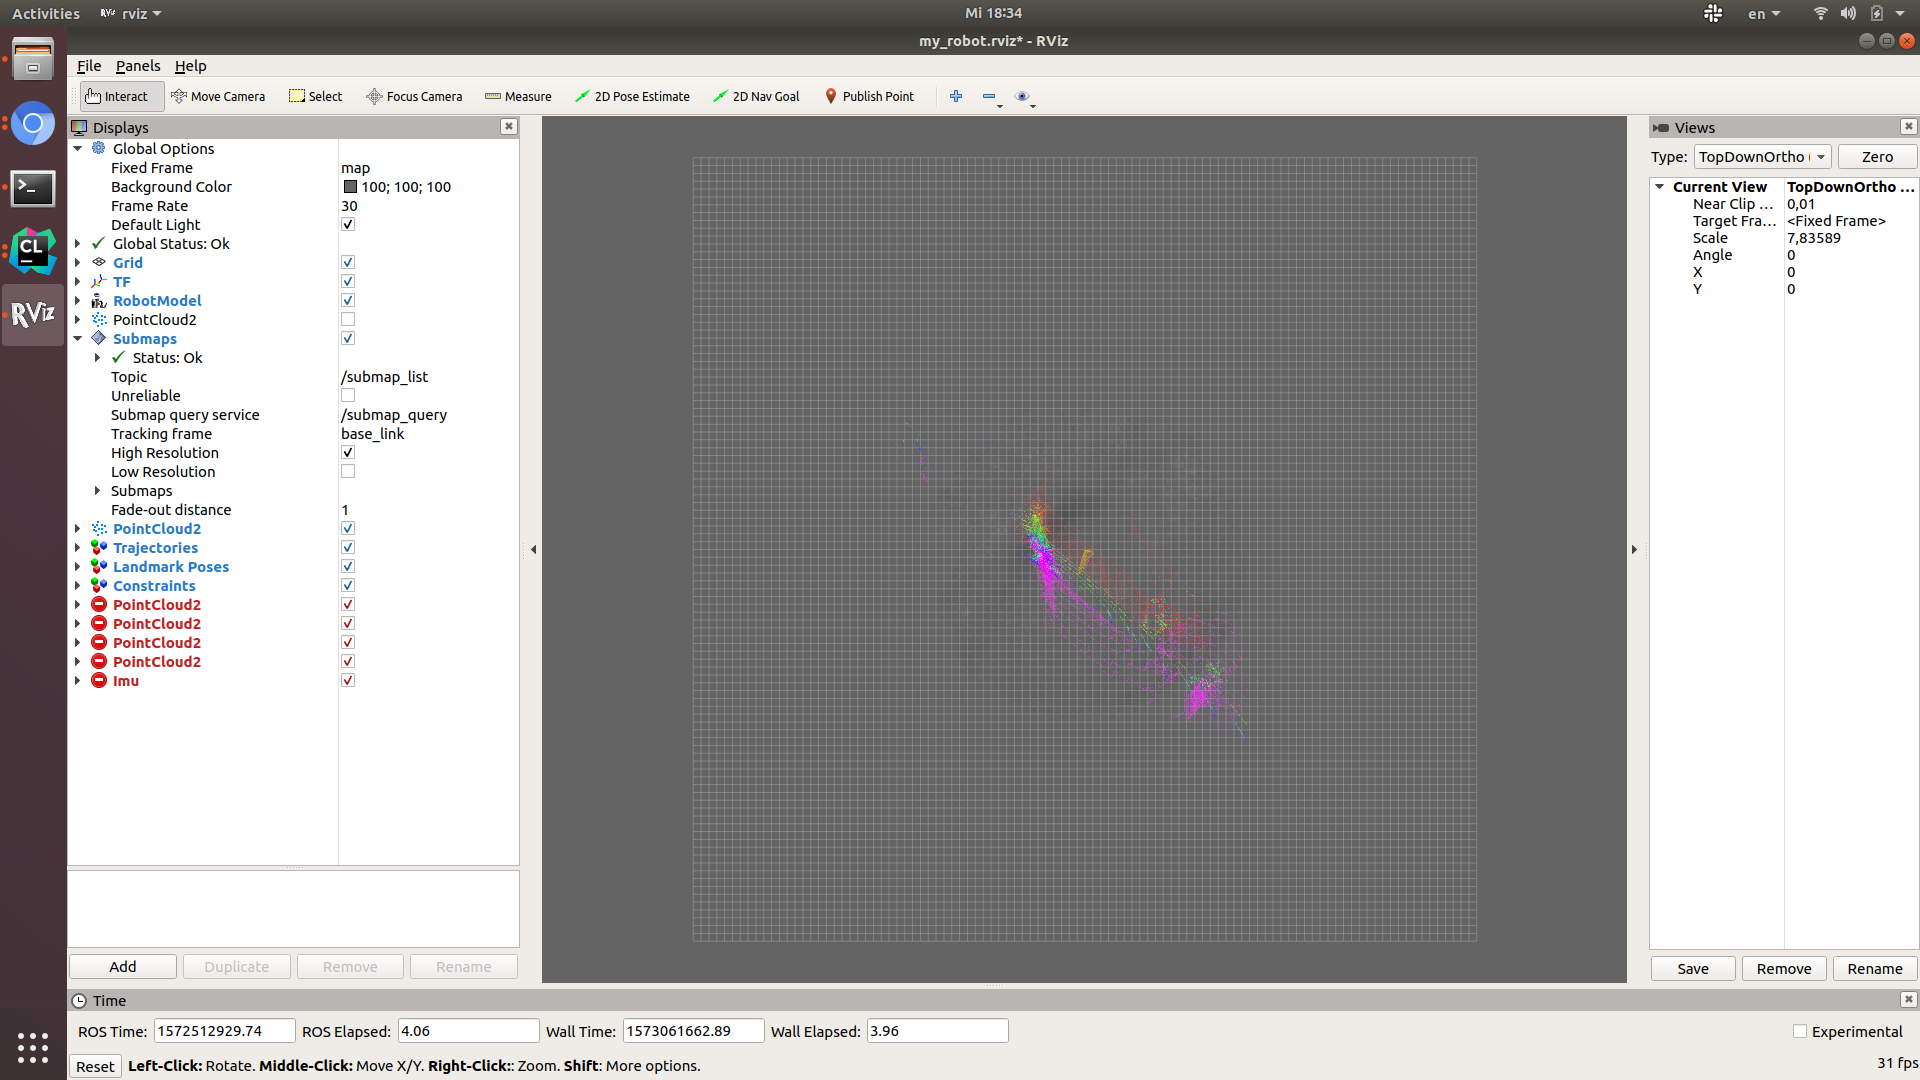Choose the Select tool
Viewport: 1920px width, 1080px height.
tap(315, 96)
